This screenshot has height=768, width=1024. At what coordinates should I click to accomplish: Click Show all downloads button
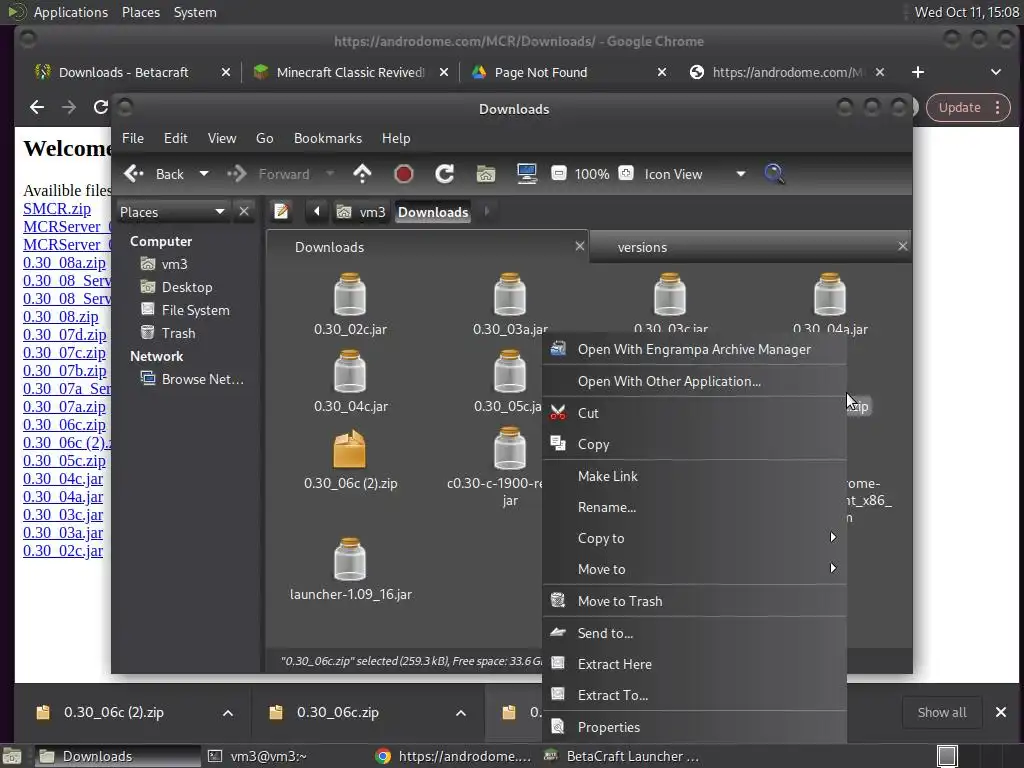[x=942, y=712]
